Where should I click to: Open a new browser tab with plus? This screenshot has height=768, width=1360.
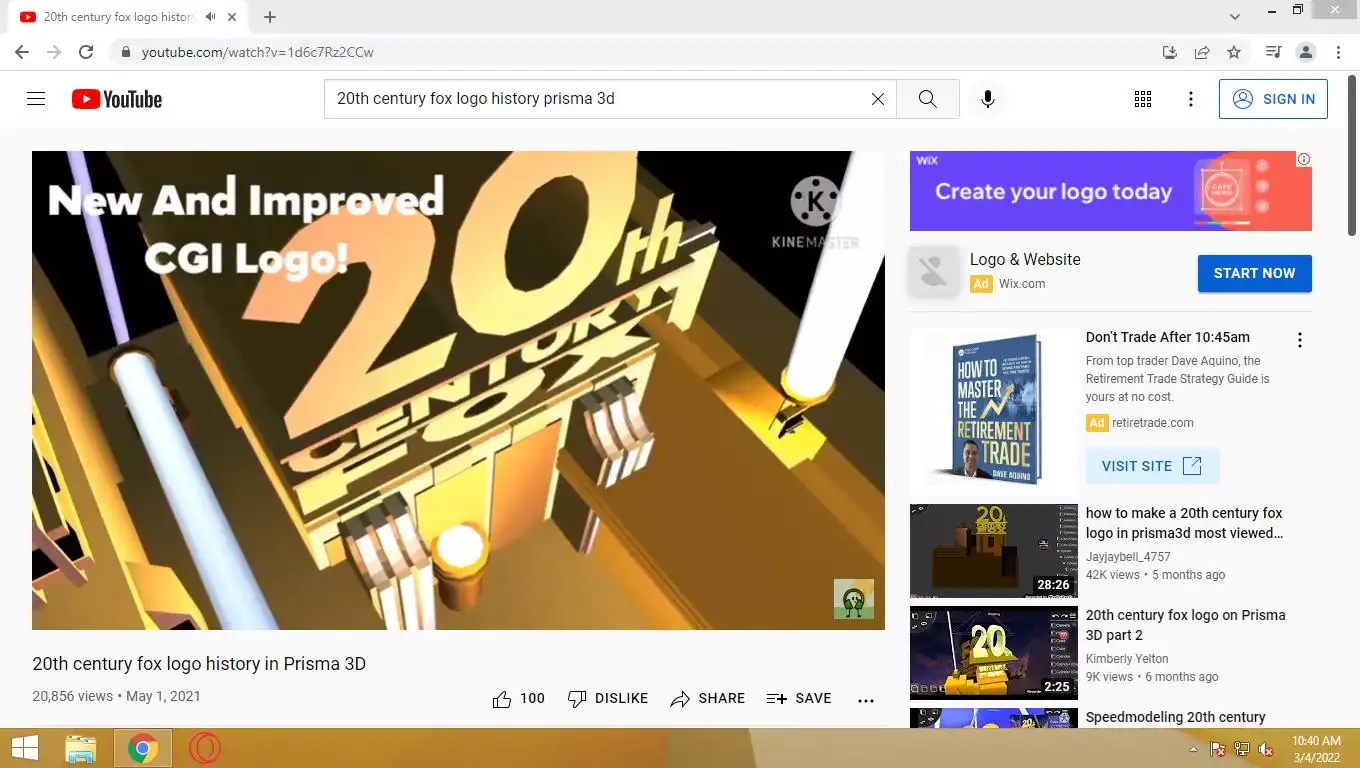point(269,17)
